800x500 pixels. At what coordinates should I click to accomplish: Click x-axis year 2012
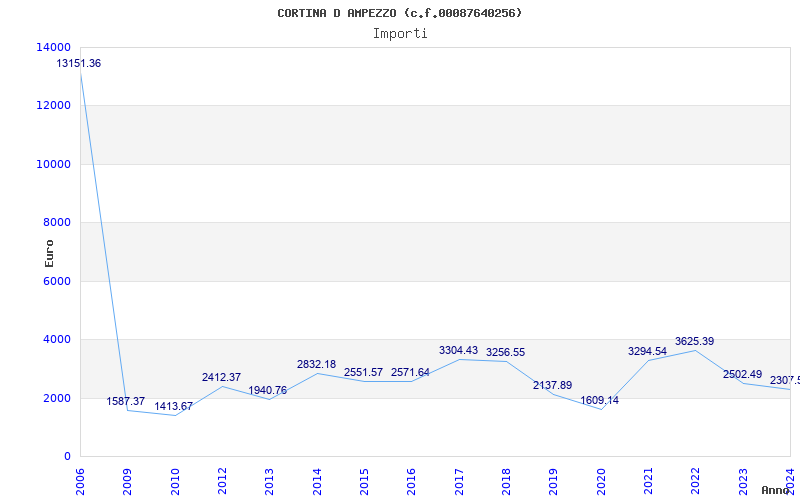[x=222, y=482]
